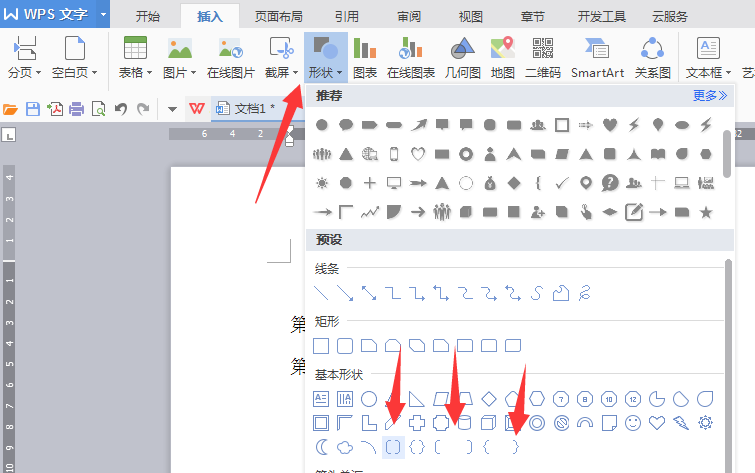Select the straight line shape under 线条
Screen dimensions: 755x473
321,293
